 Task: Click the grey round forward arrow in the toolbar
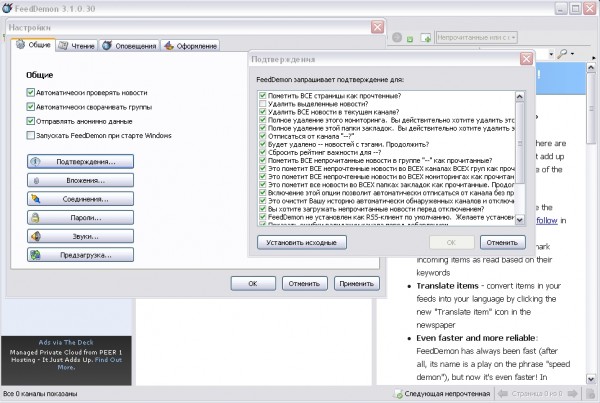[x=397, y=38]
